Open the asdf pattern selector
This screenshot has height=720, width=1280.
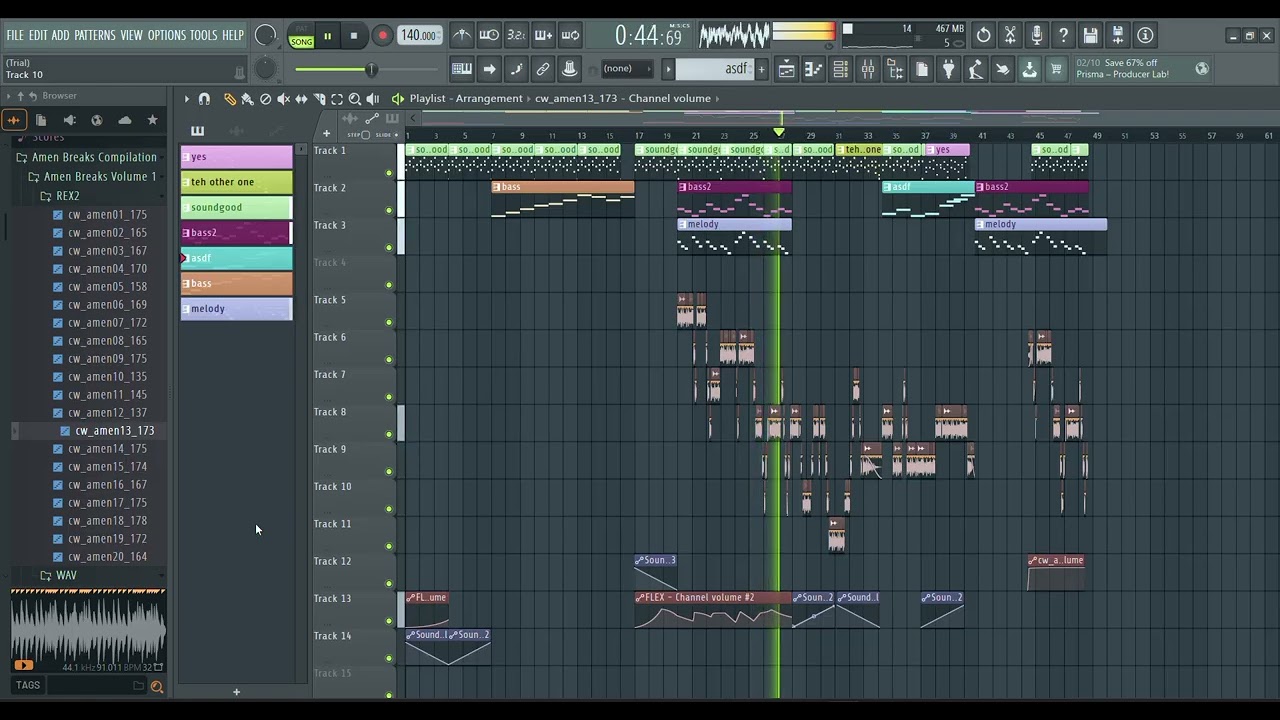coord(715,69)
